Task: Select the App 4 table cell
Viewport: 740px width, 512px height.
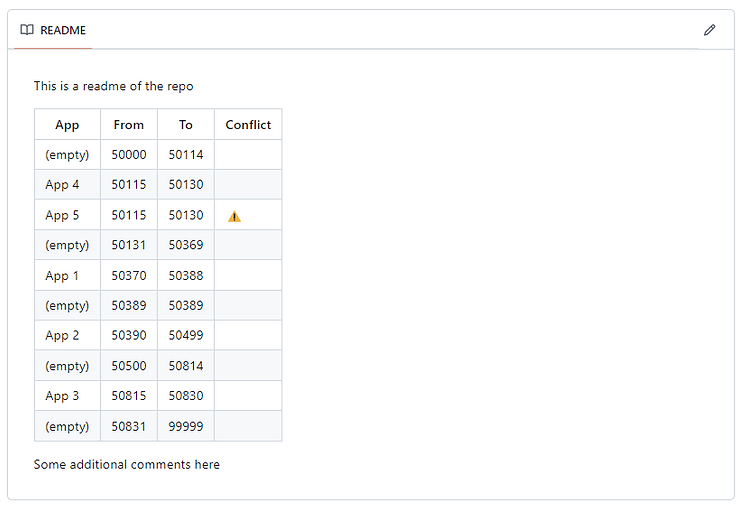Action: click(x=62, y=185)
